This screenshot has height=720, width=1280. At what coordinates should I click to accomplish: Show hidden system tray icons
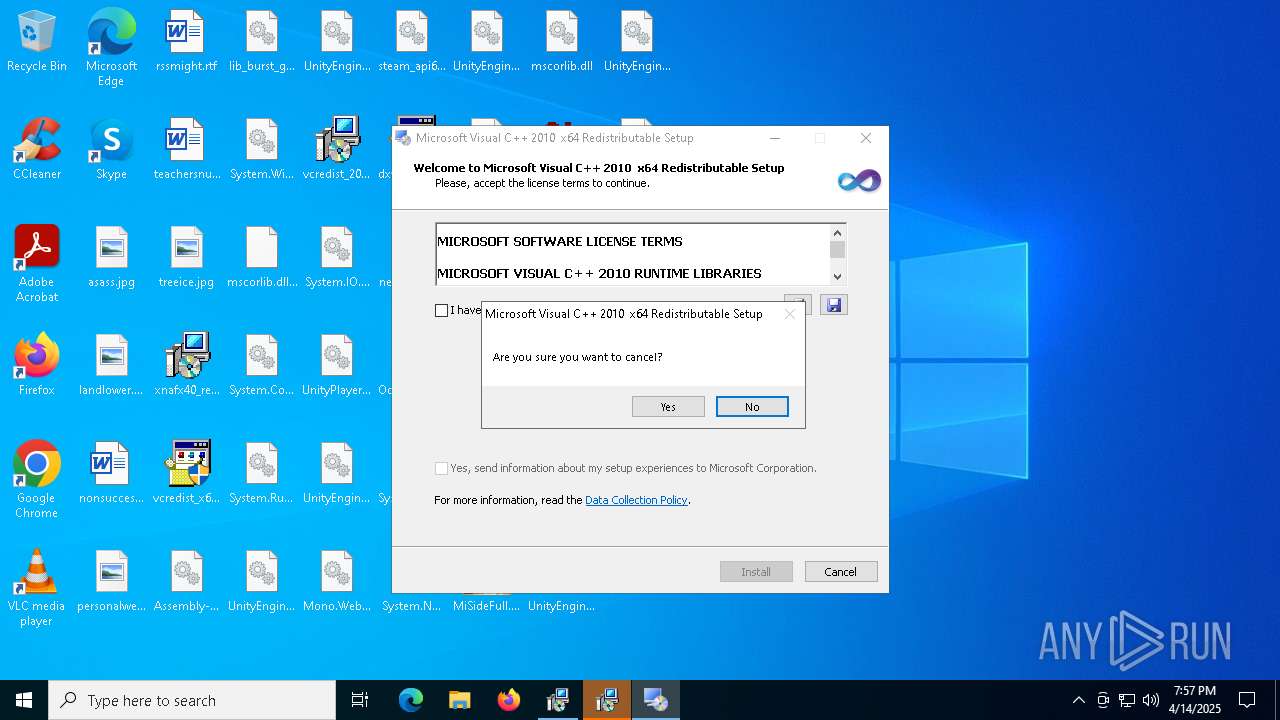(x=1078, y=700)
